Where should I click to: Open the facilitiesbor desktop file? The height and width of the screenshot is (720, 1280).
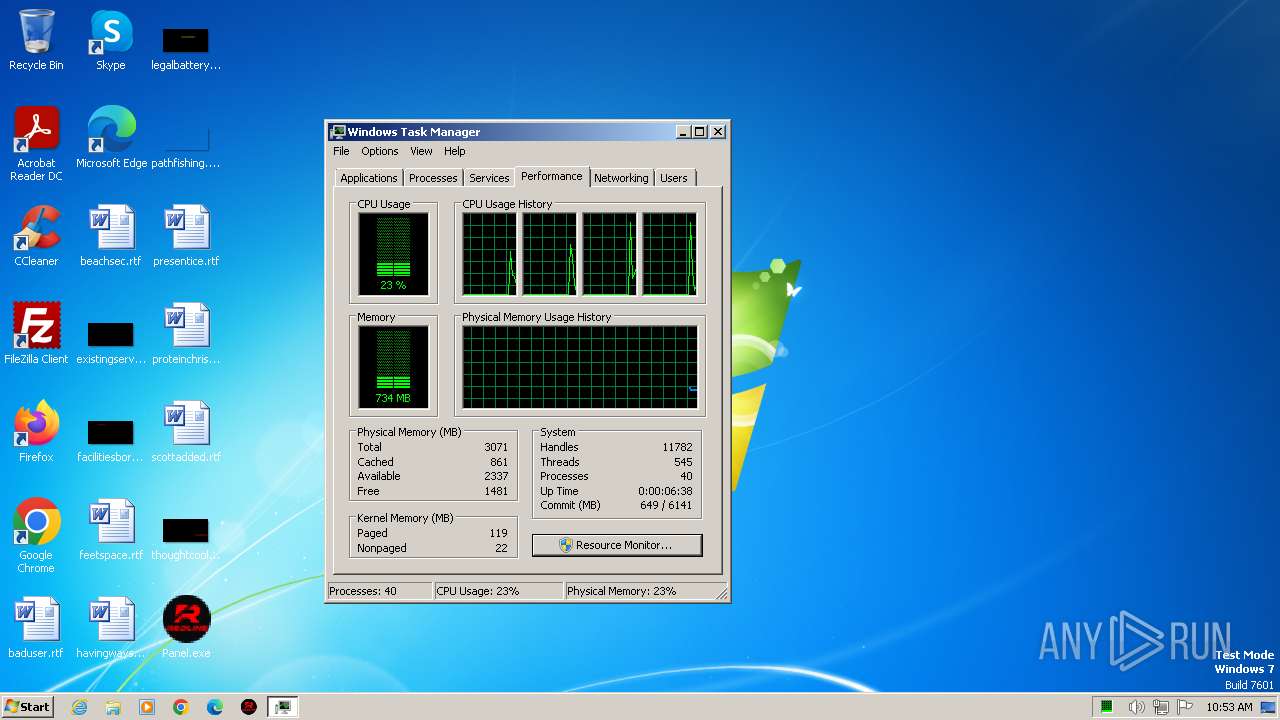[x=111, y=439]
